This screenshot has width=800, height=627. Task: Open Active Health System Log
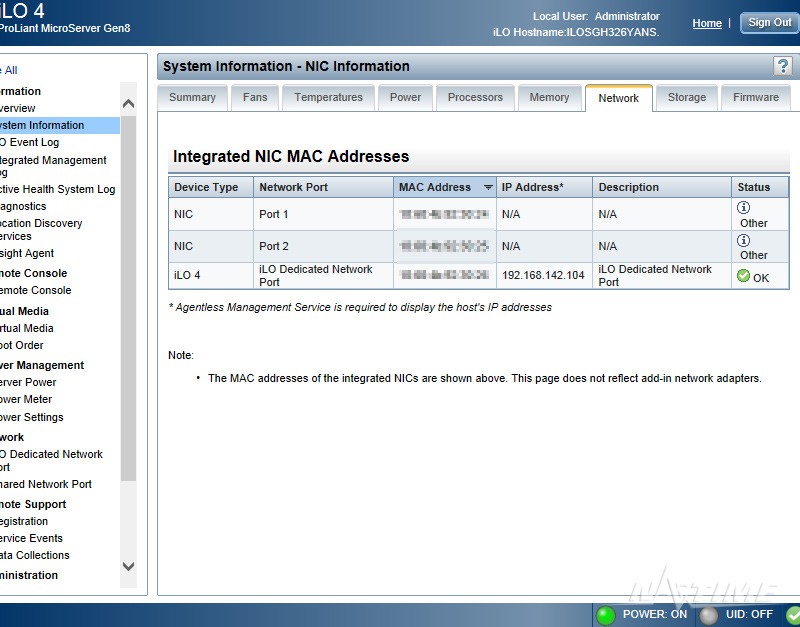coord(58,189)
